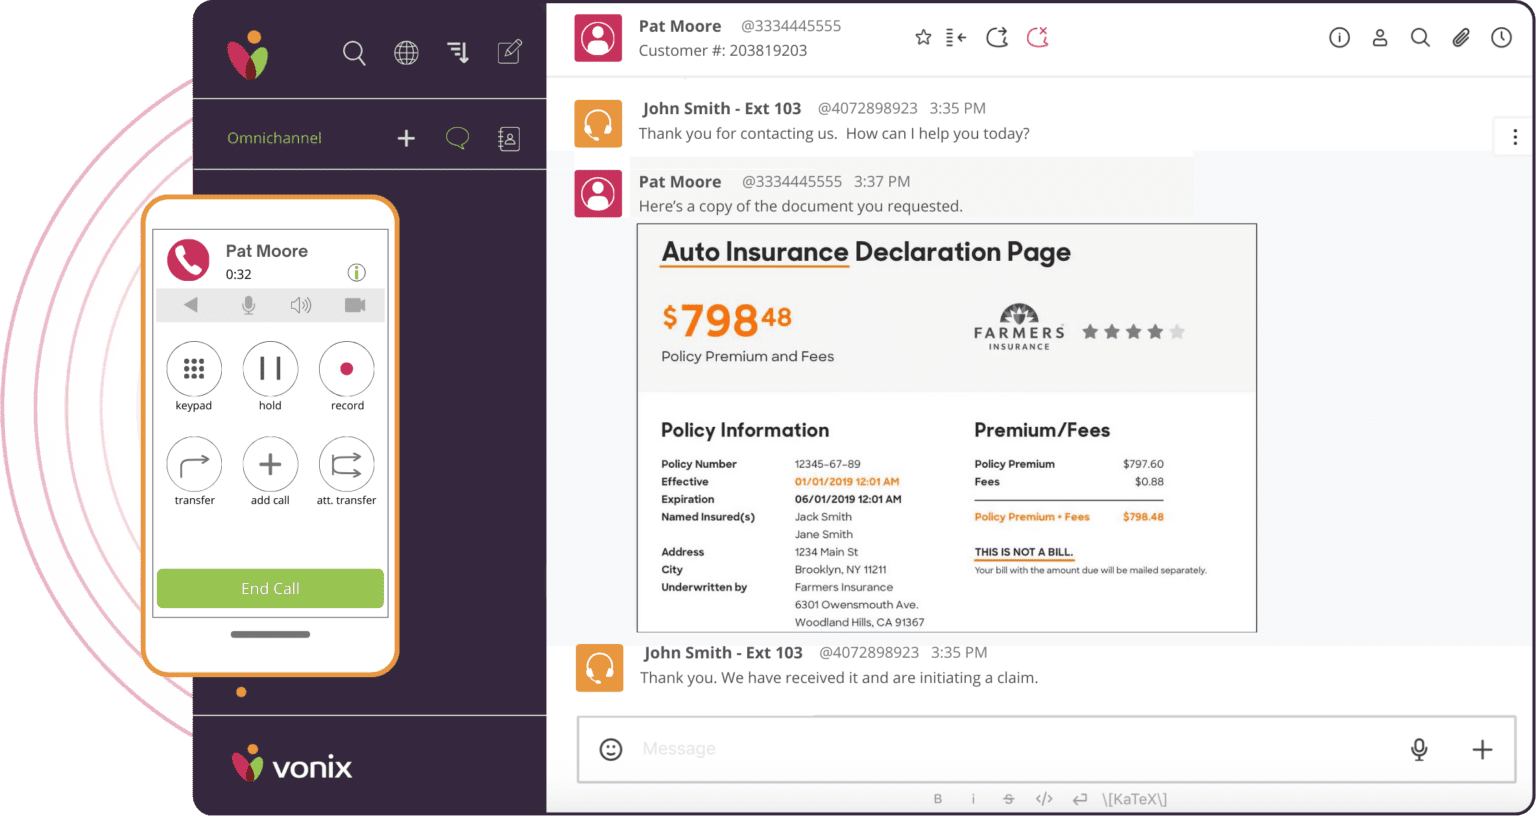
Task: Open the contacts address book icon
Action: pyautogui.click(x=508, y=139)
